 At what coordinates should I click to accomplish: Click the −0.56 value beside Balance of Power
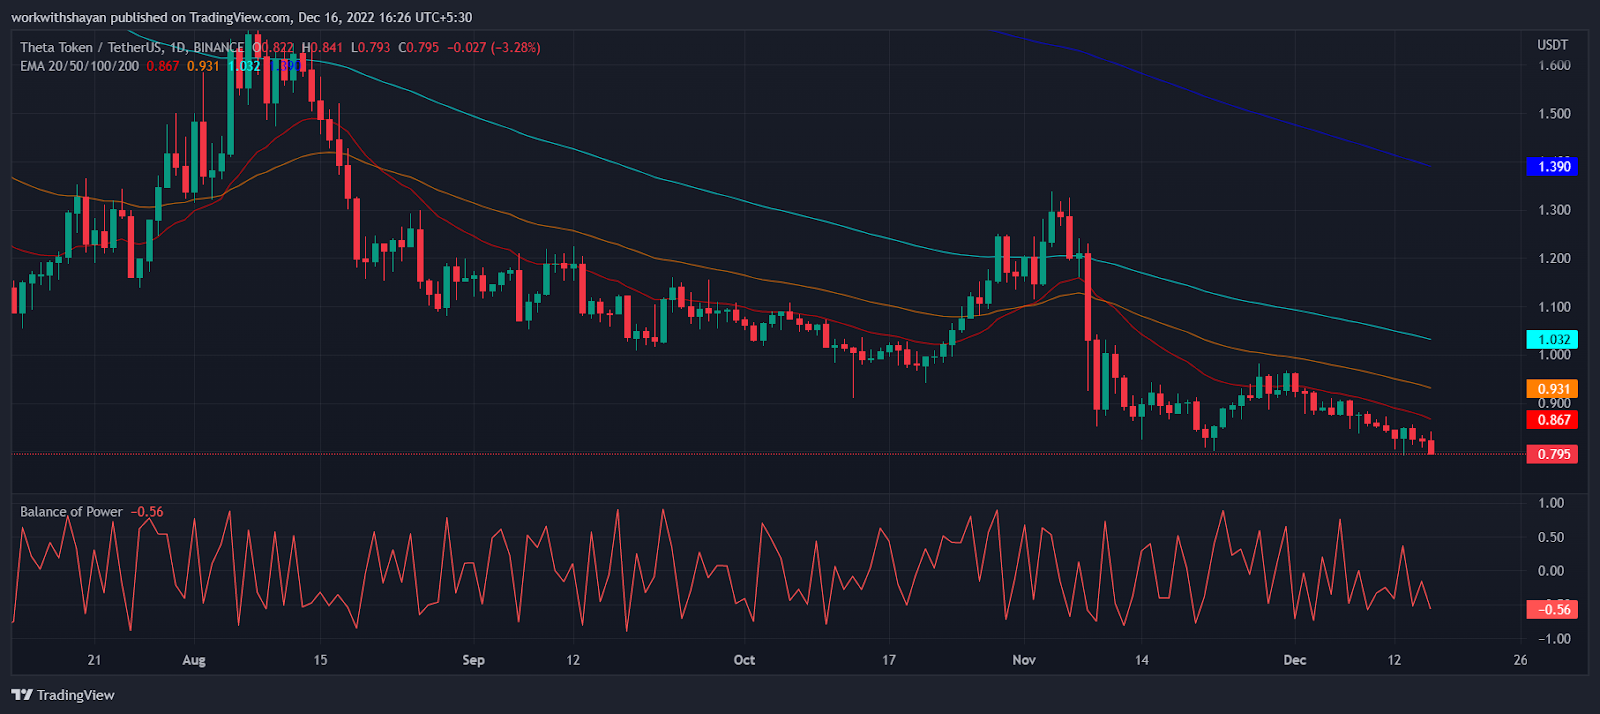[x=147, y=511]
